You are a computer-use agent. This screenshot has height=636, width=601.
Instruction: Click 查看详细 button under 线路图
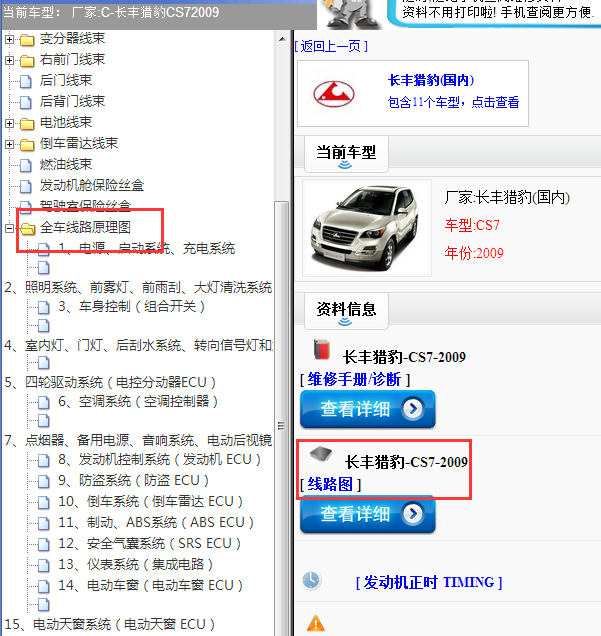(x=367, y=514)
